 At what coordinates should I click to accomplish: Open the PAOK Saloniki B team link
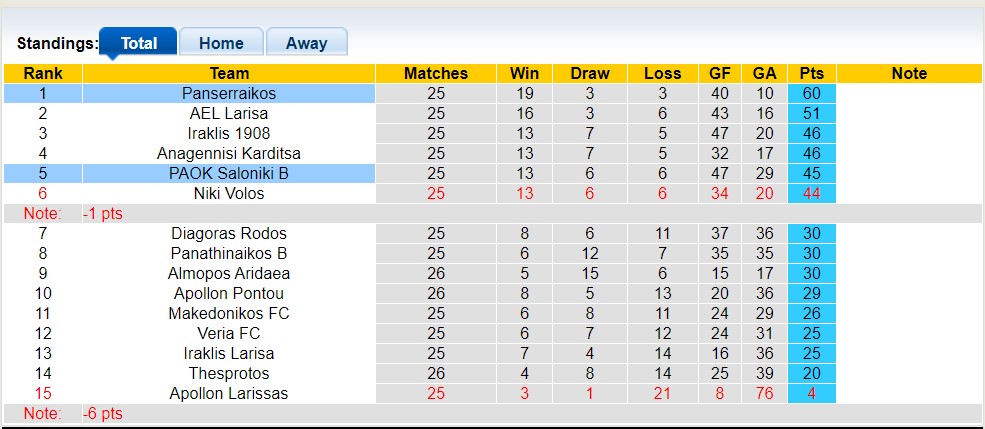(x=229, y=173)
